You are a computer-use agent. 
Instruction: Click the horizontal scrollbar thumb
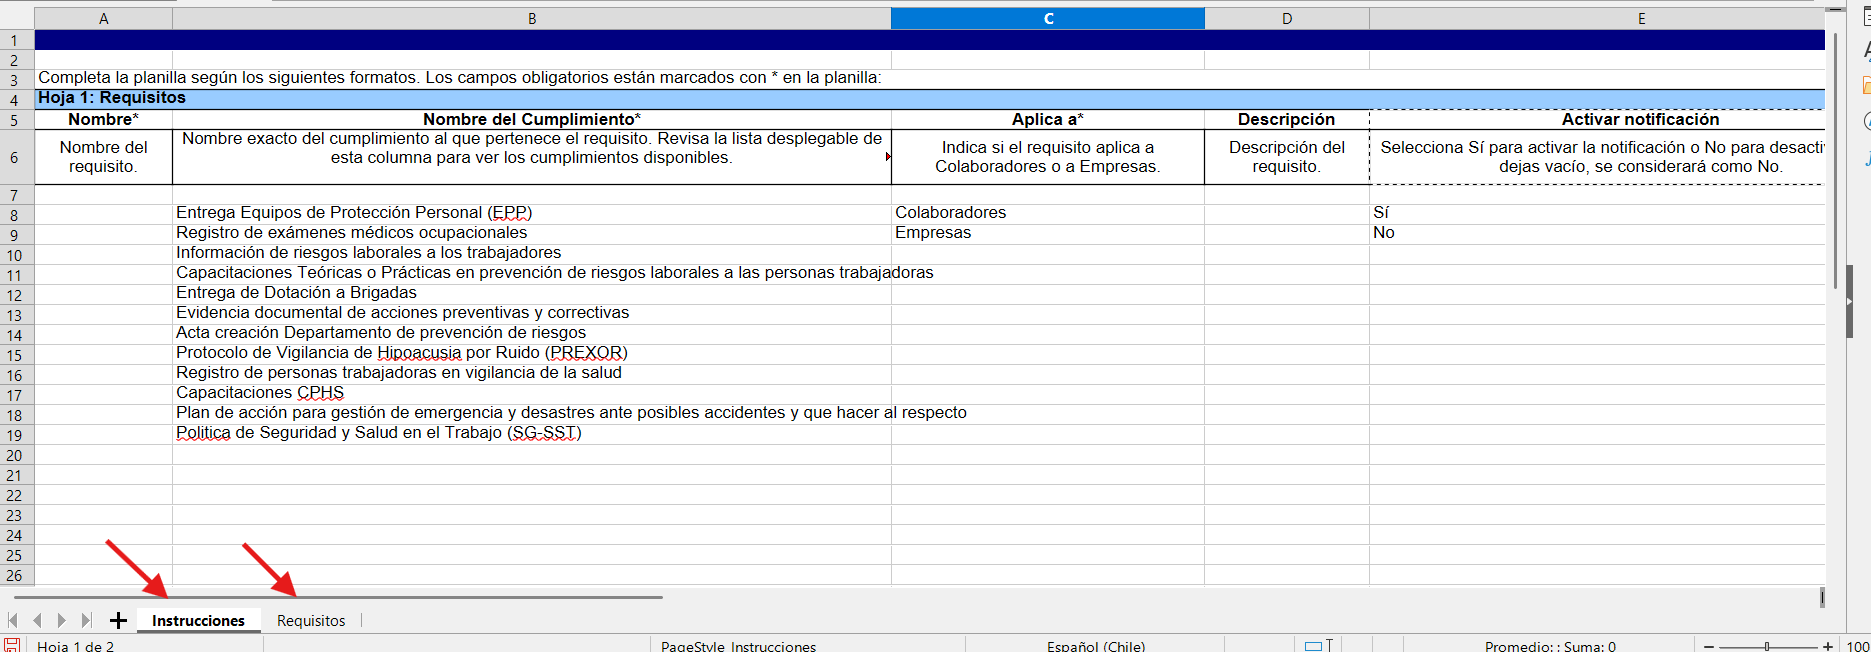tap(338, 597)
